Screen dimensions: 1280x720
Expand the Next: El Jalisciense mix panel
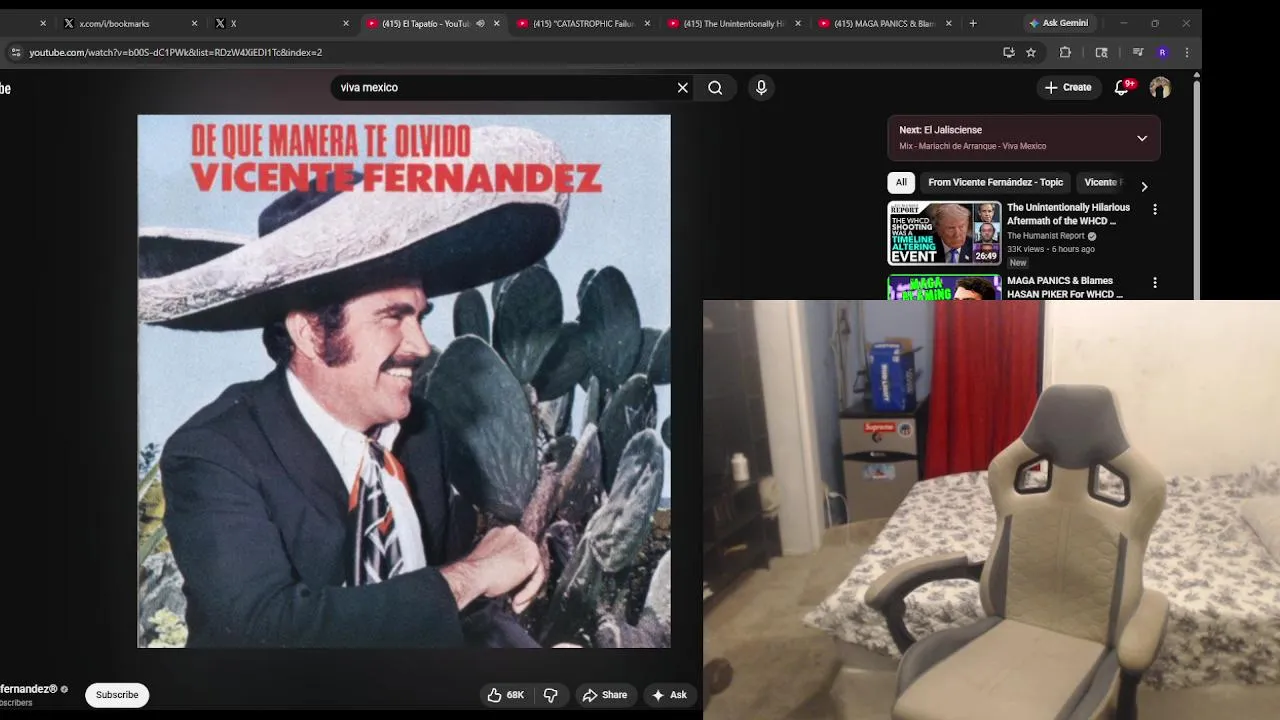pyautogui.click(x=1142, y=138)
